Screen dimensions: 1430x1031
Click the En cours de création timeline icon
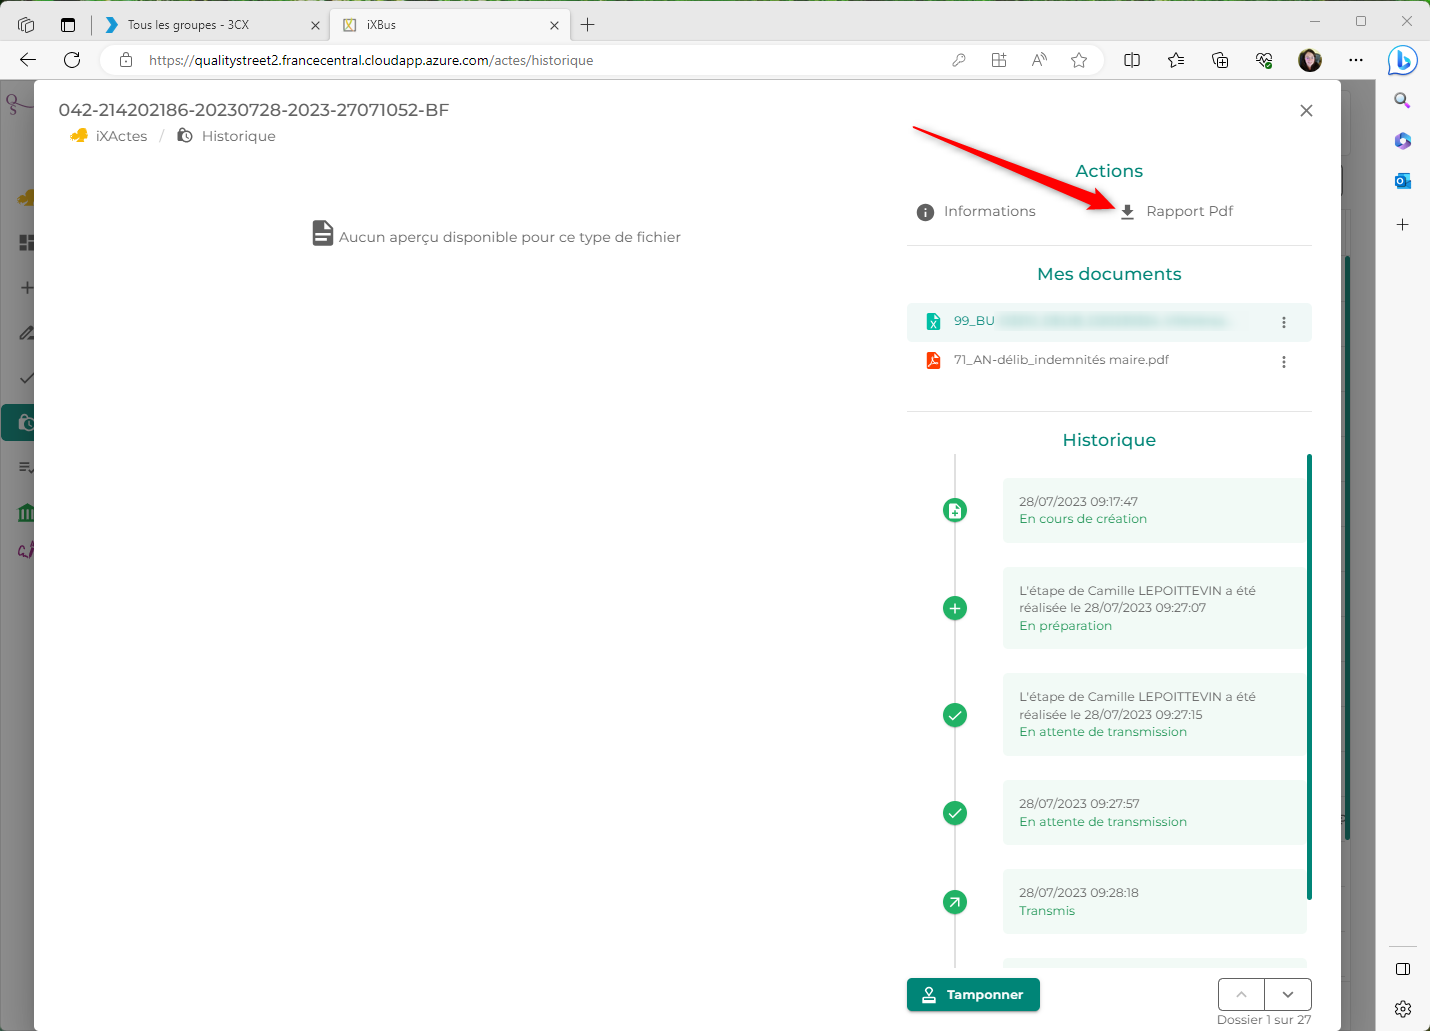[955, 510]
